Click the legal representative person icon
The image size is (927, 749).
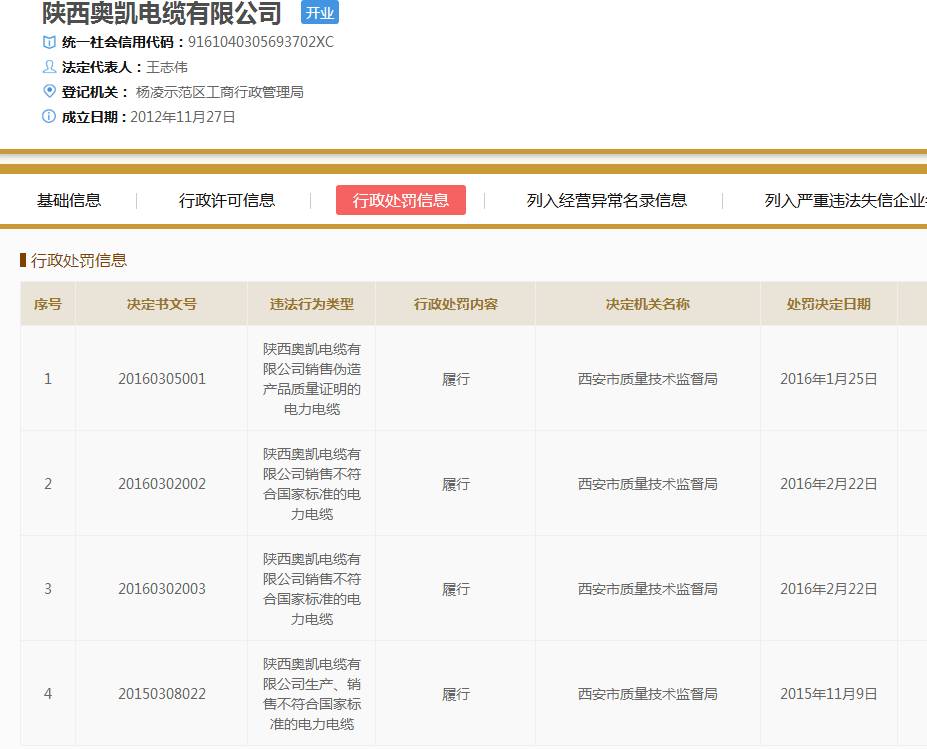tap(49, 67)
